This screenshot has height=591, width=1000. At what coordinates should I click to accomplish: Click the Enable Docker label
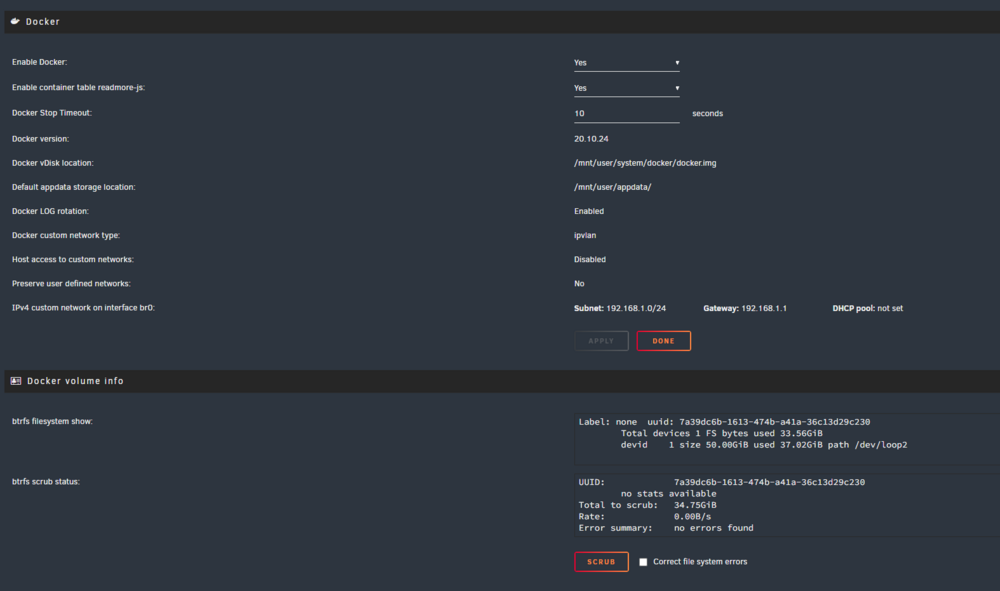(39, 62)
